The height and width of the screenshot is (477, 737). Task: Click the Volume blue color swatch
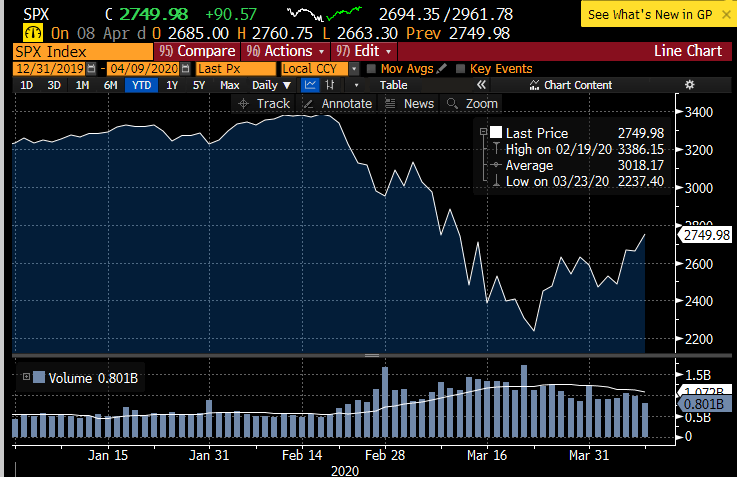39,377
